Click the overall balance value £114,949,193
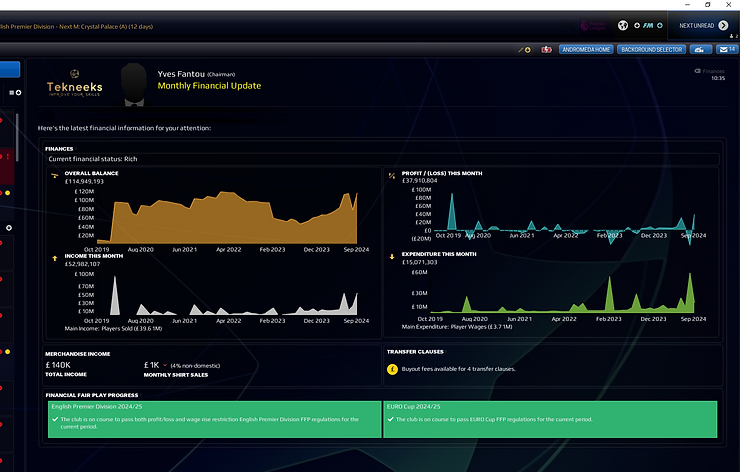Viewport: 740px width, 472px height. [84, 182]
